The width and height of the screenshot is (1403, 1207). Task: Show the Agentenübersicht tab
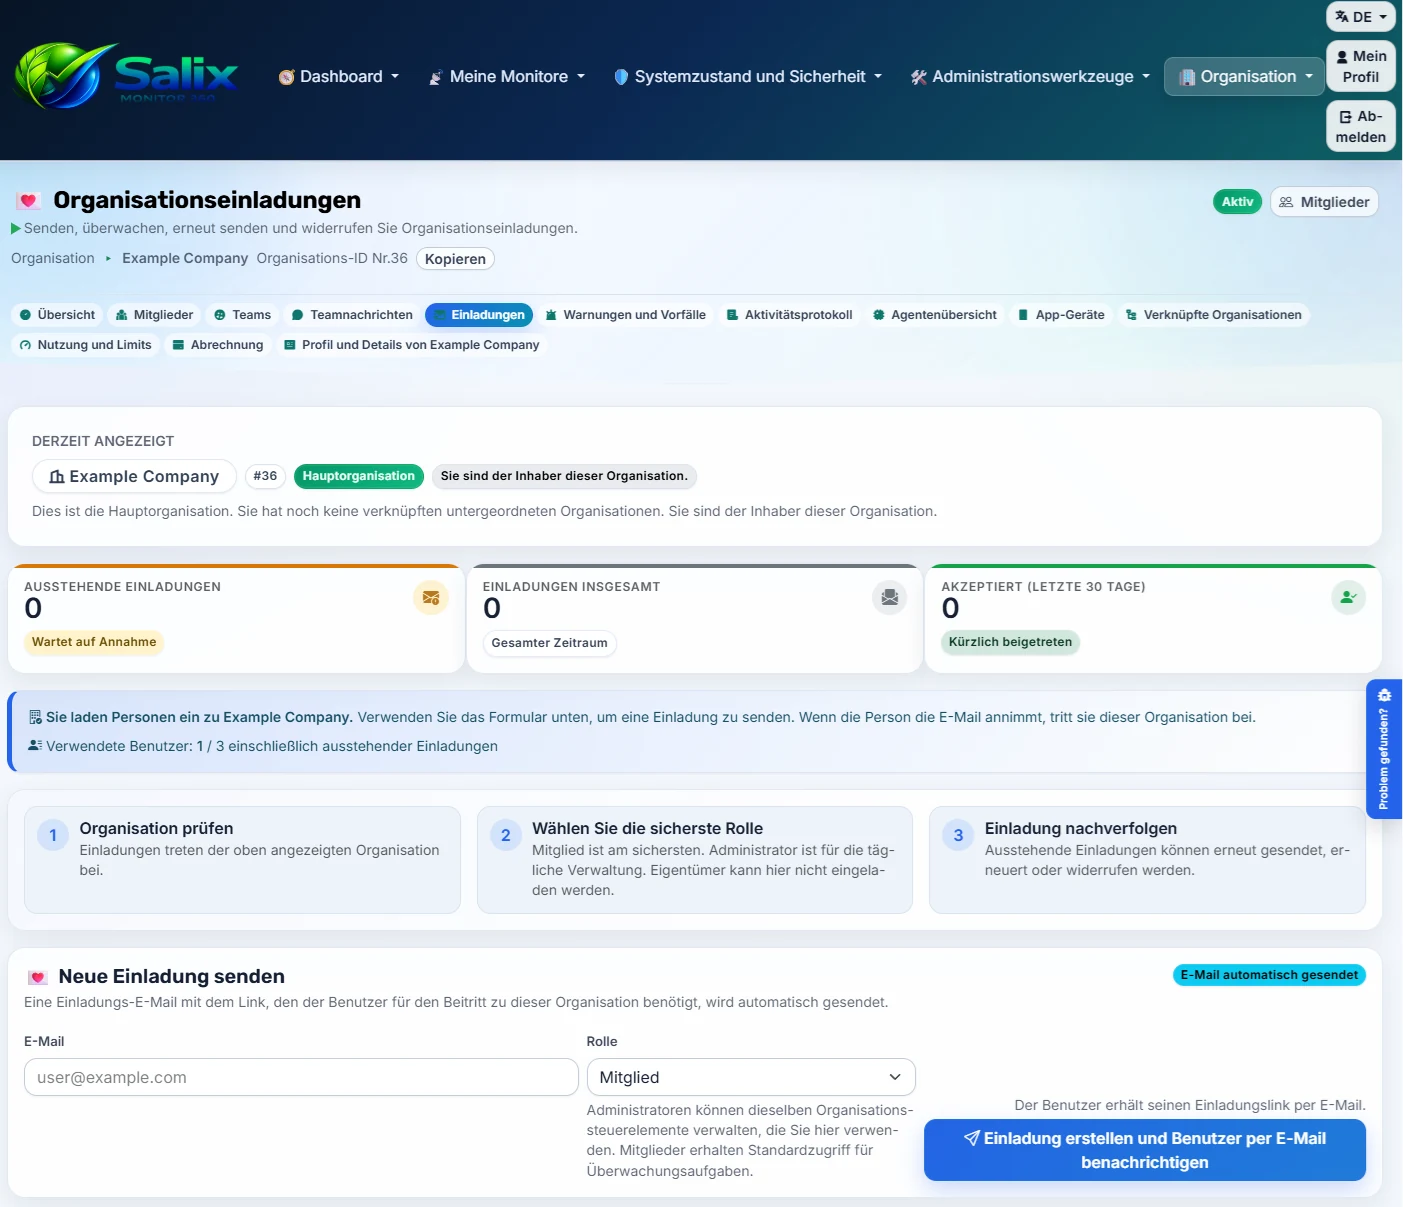(935, 315)
